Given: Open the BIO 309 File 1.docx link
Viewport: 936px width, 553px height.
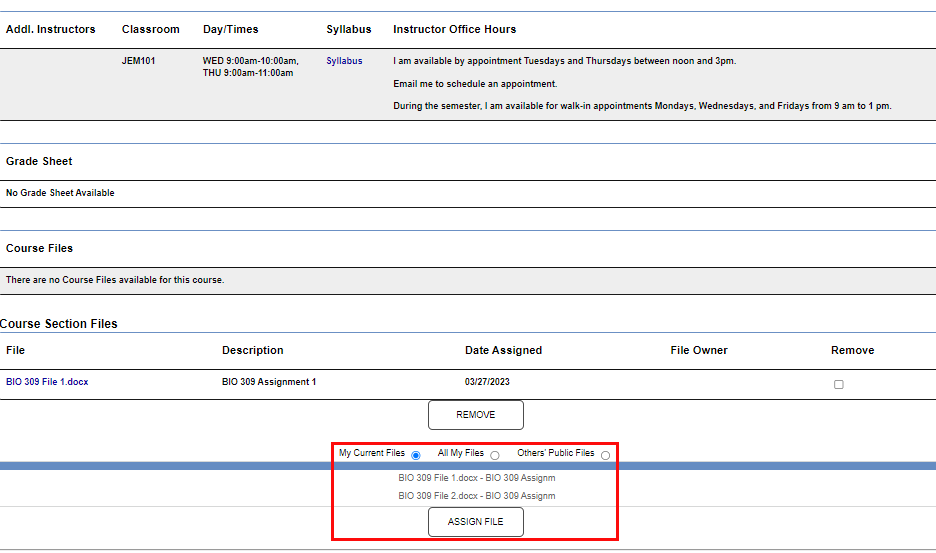Looking at the screenshot, I should point(47,382).
